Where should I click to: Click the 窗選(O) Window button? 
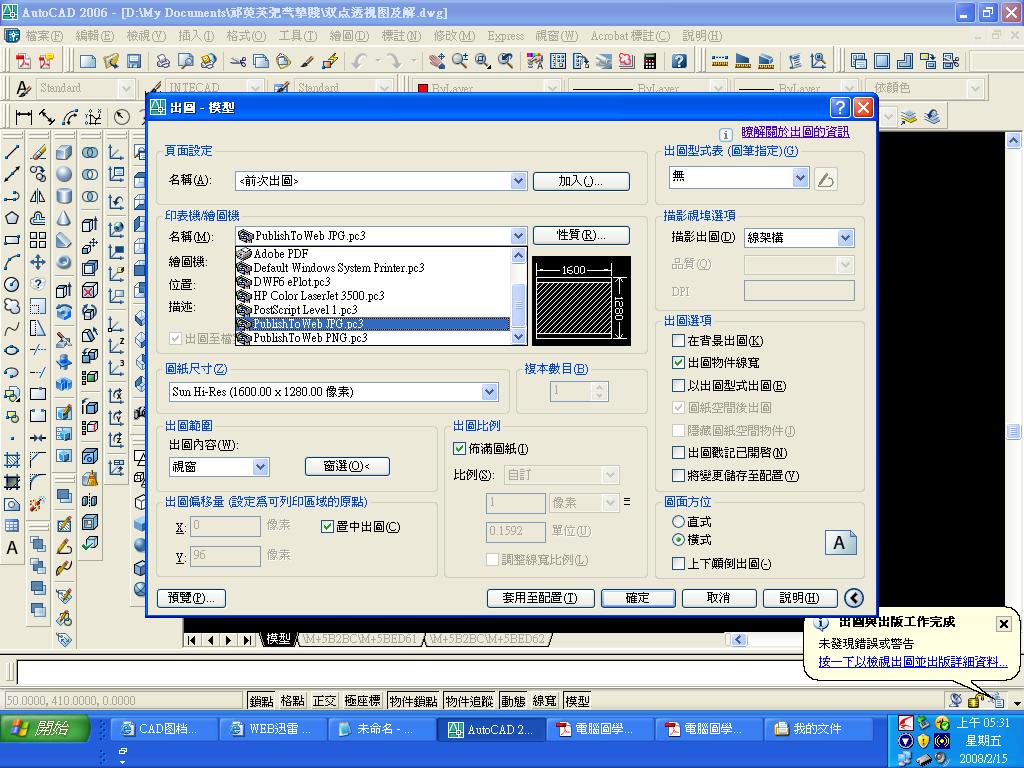(x=347, y=466)
